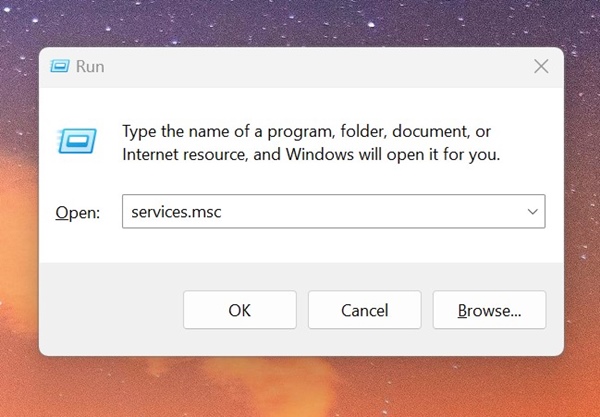Image resolution: width=600 pixels, height=417 pixels.
Task: Expand the Open command history dropdown arrow
Action: coord(533,212)
